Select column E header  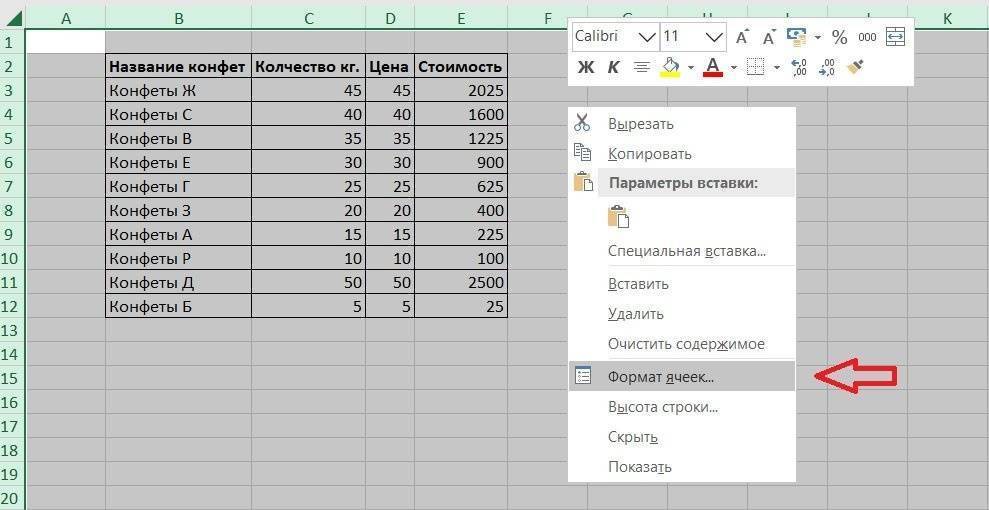tap(461, 19)
